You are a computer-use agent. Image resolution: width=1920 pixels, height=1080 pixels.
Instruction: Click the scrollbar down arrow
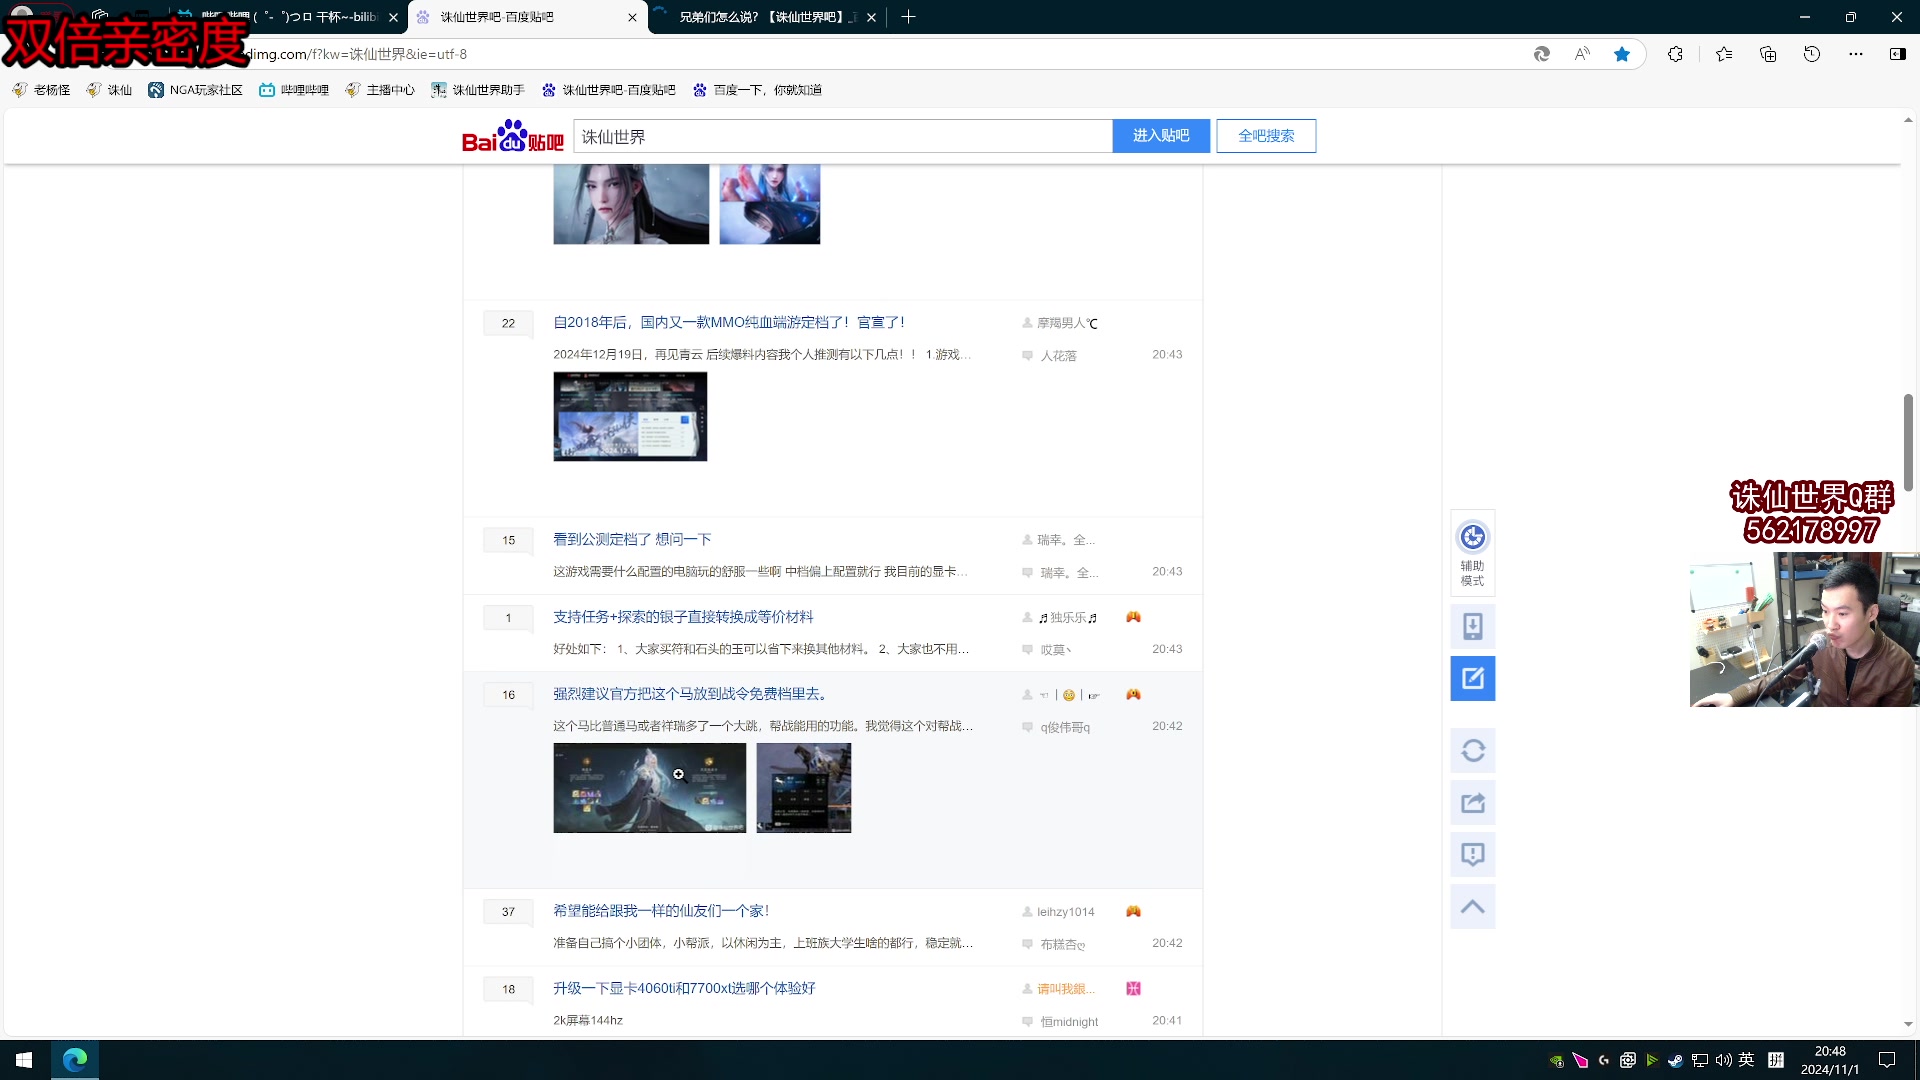pyautogui.click(x=1908, y=1024)
